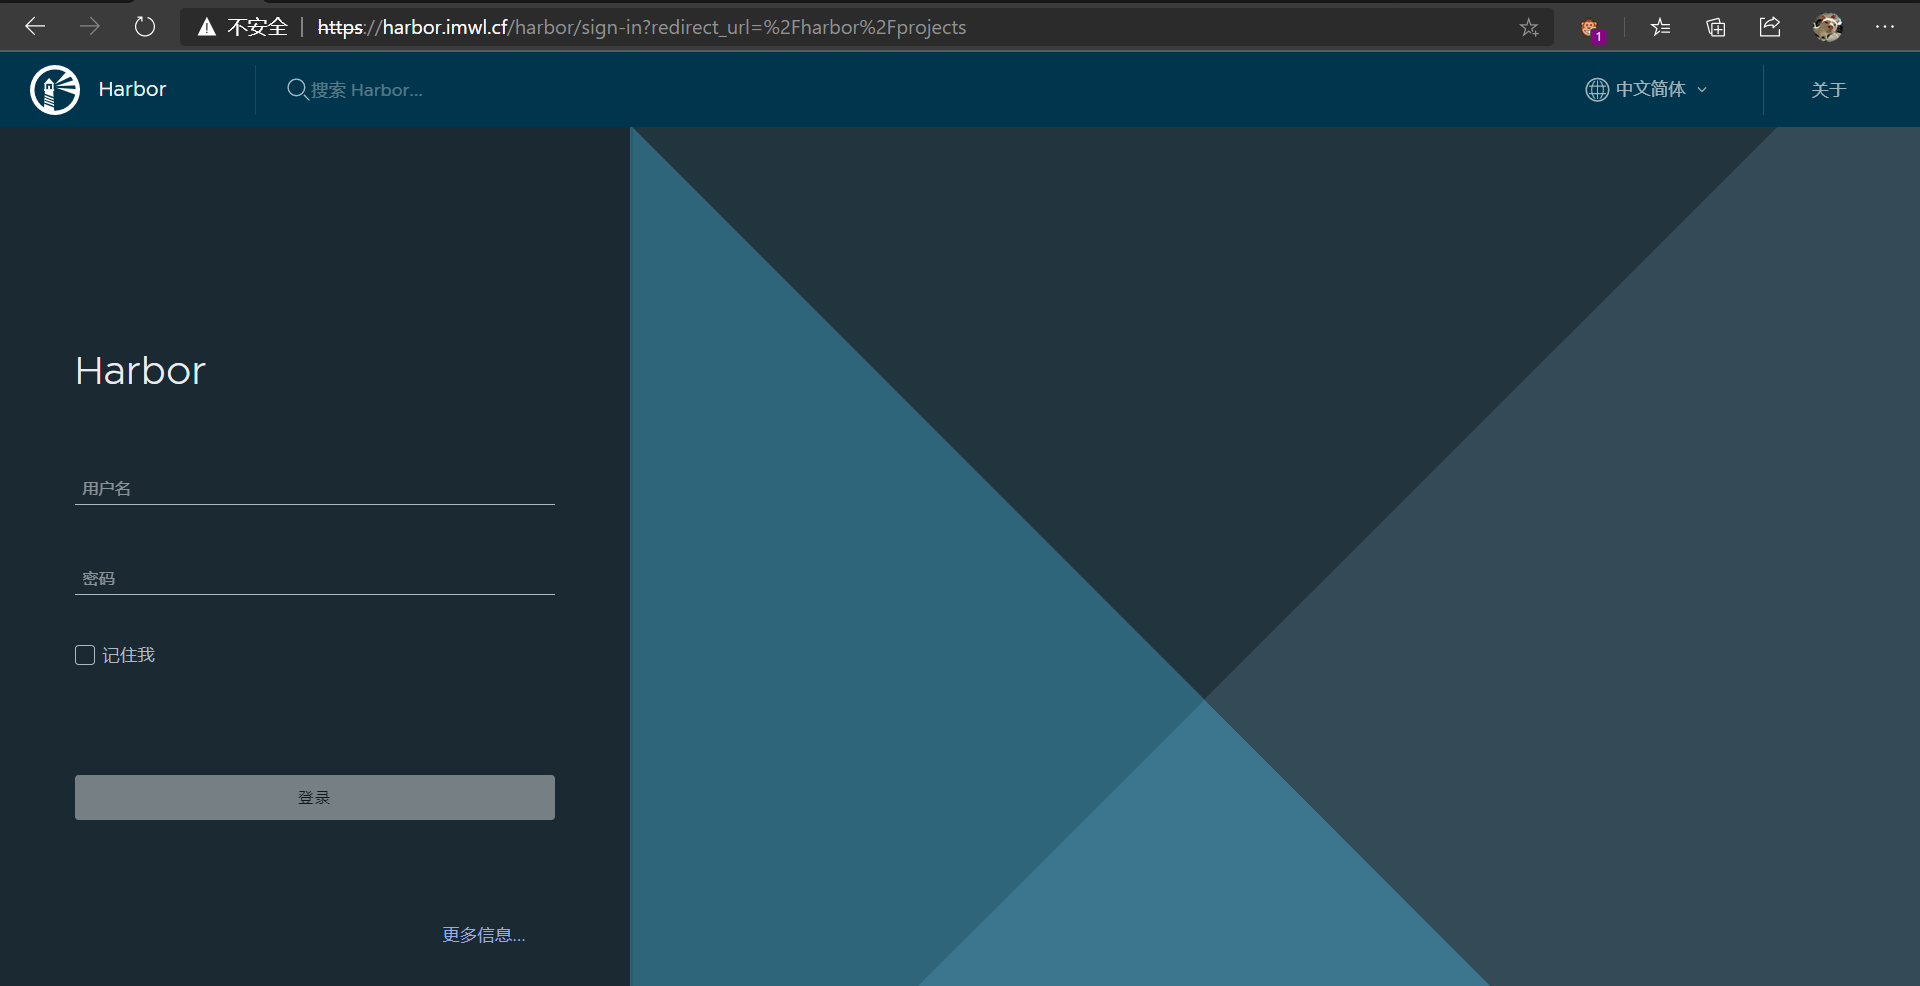Add page to favorites with star icon
1920x986 pixels.
(1529, 28)
